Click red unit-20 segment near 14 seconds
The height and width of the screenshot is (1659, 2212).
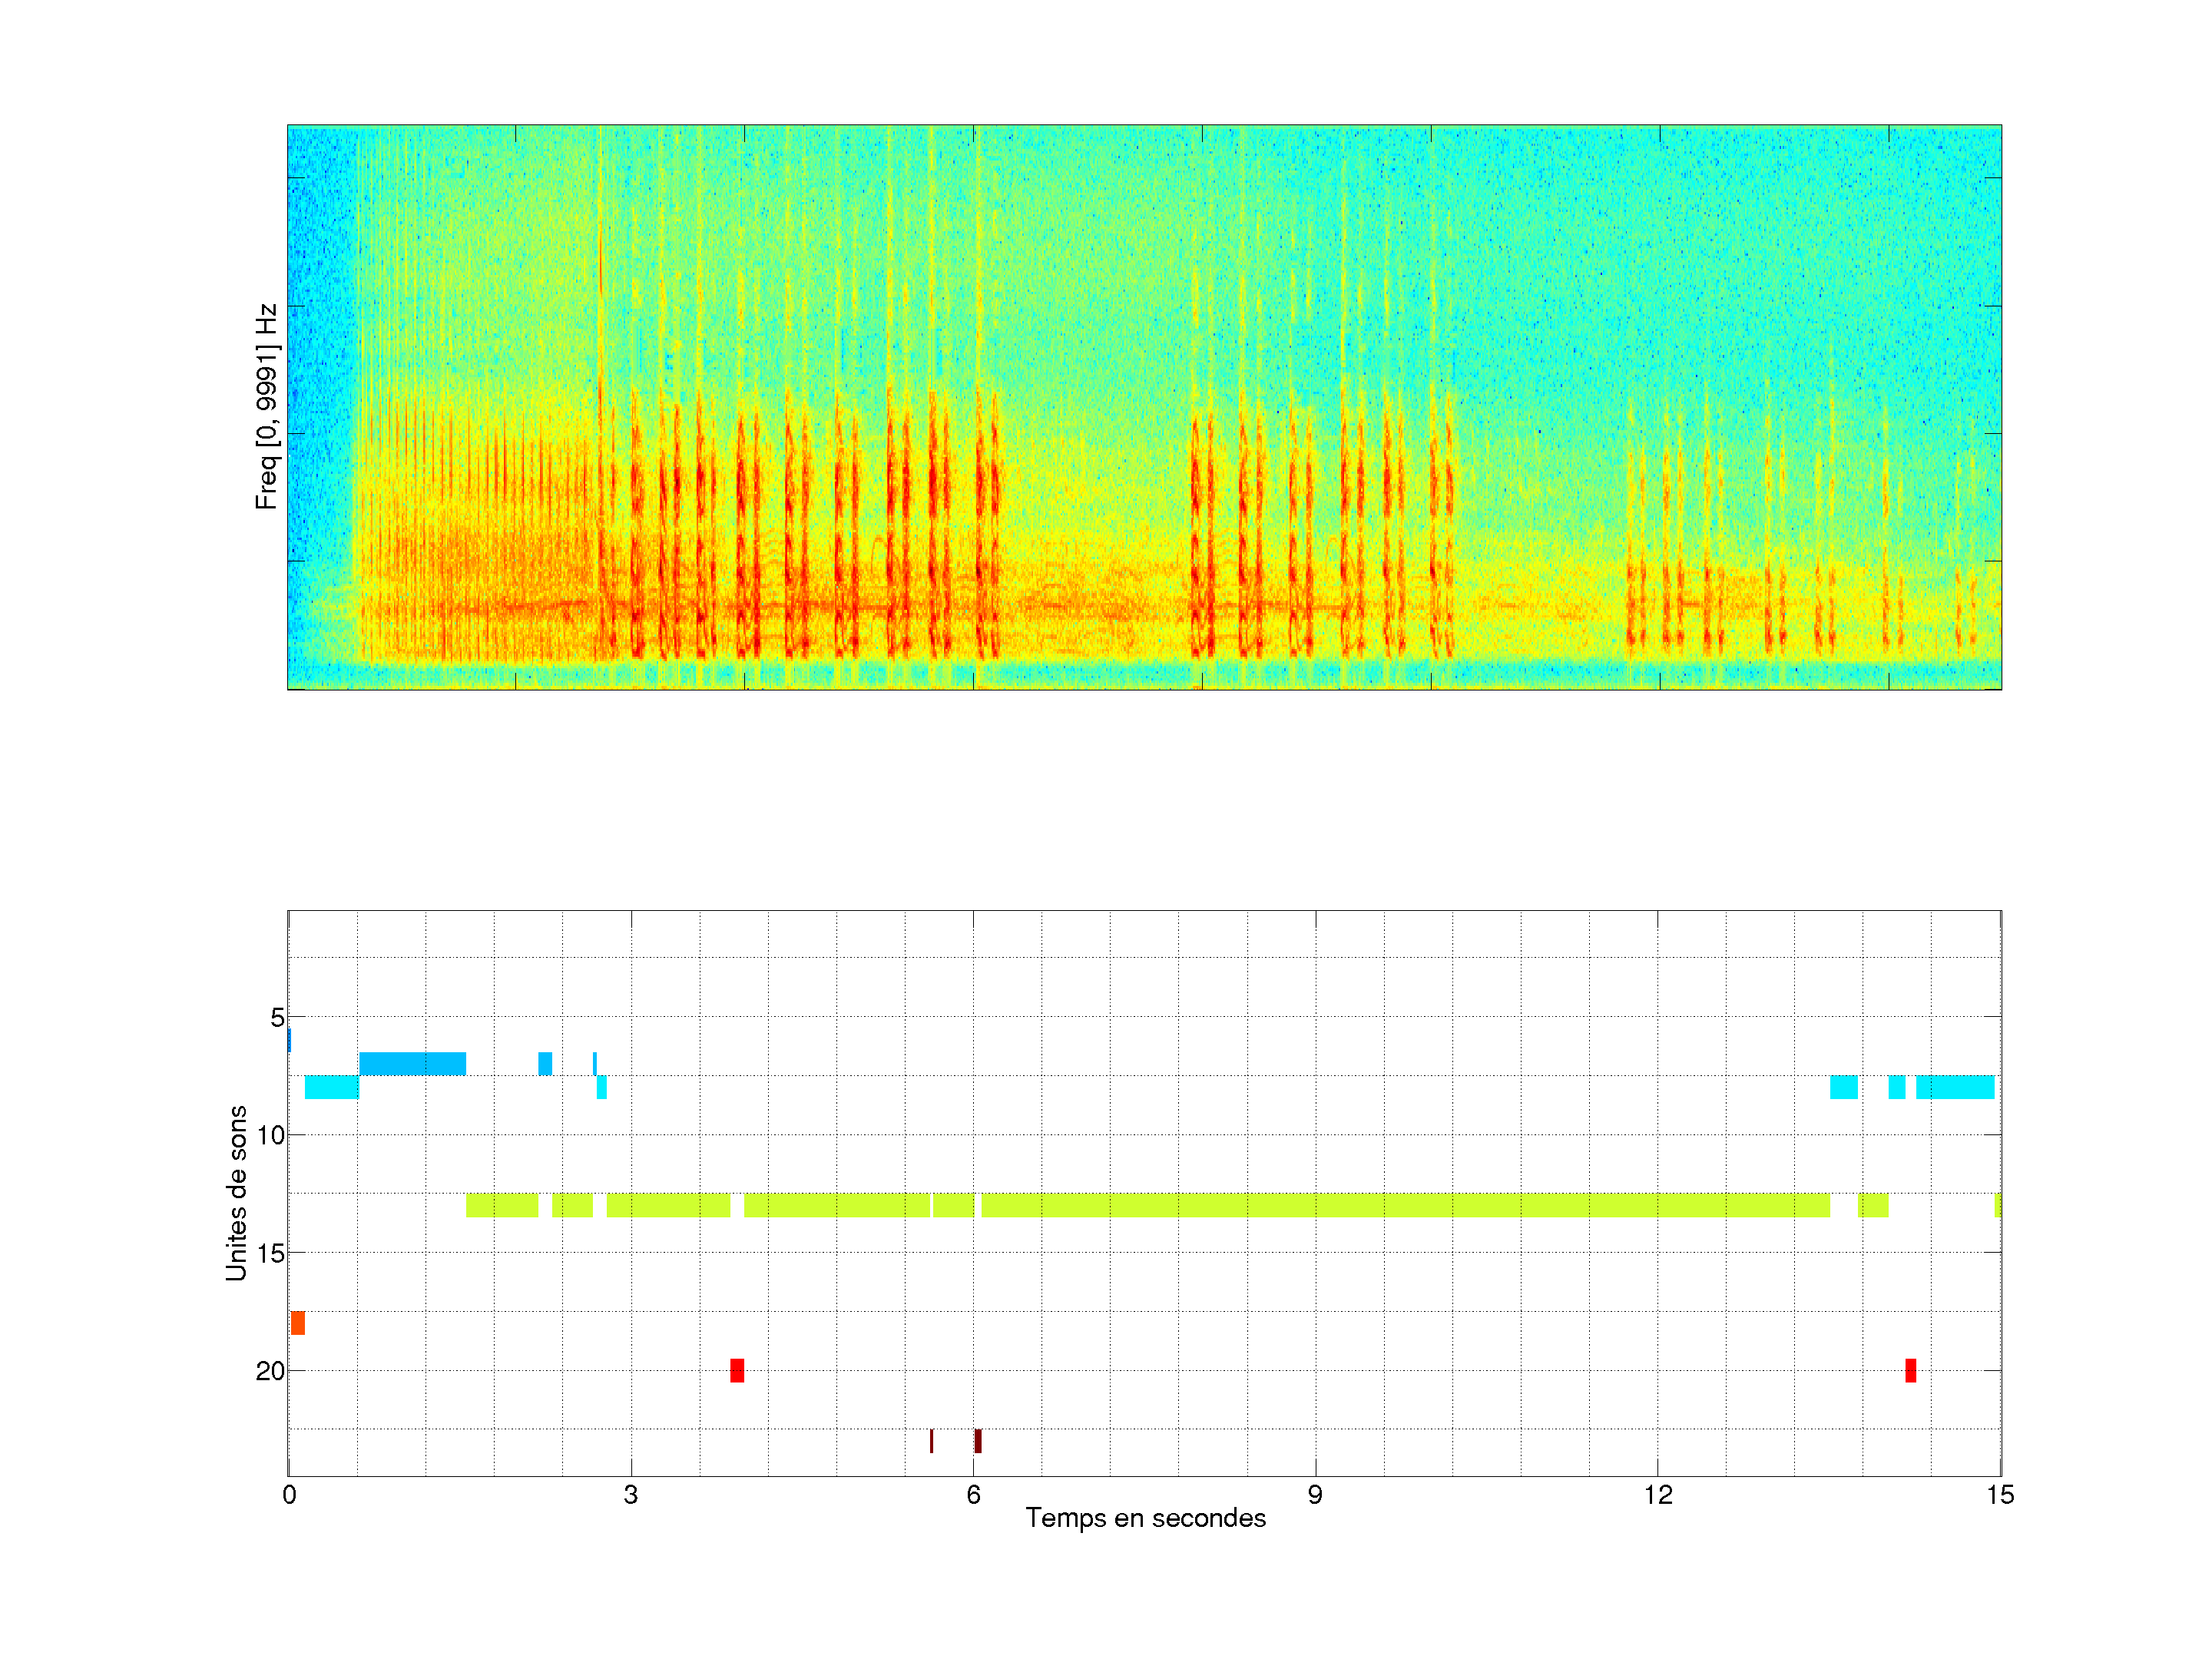[x=1910, y=1370]
